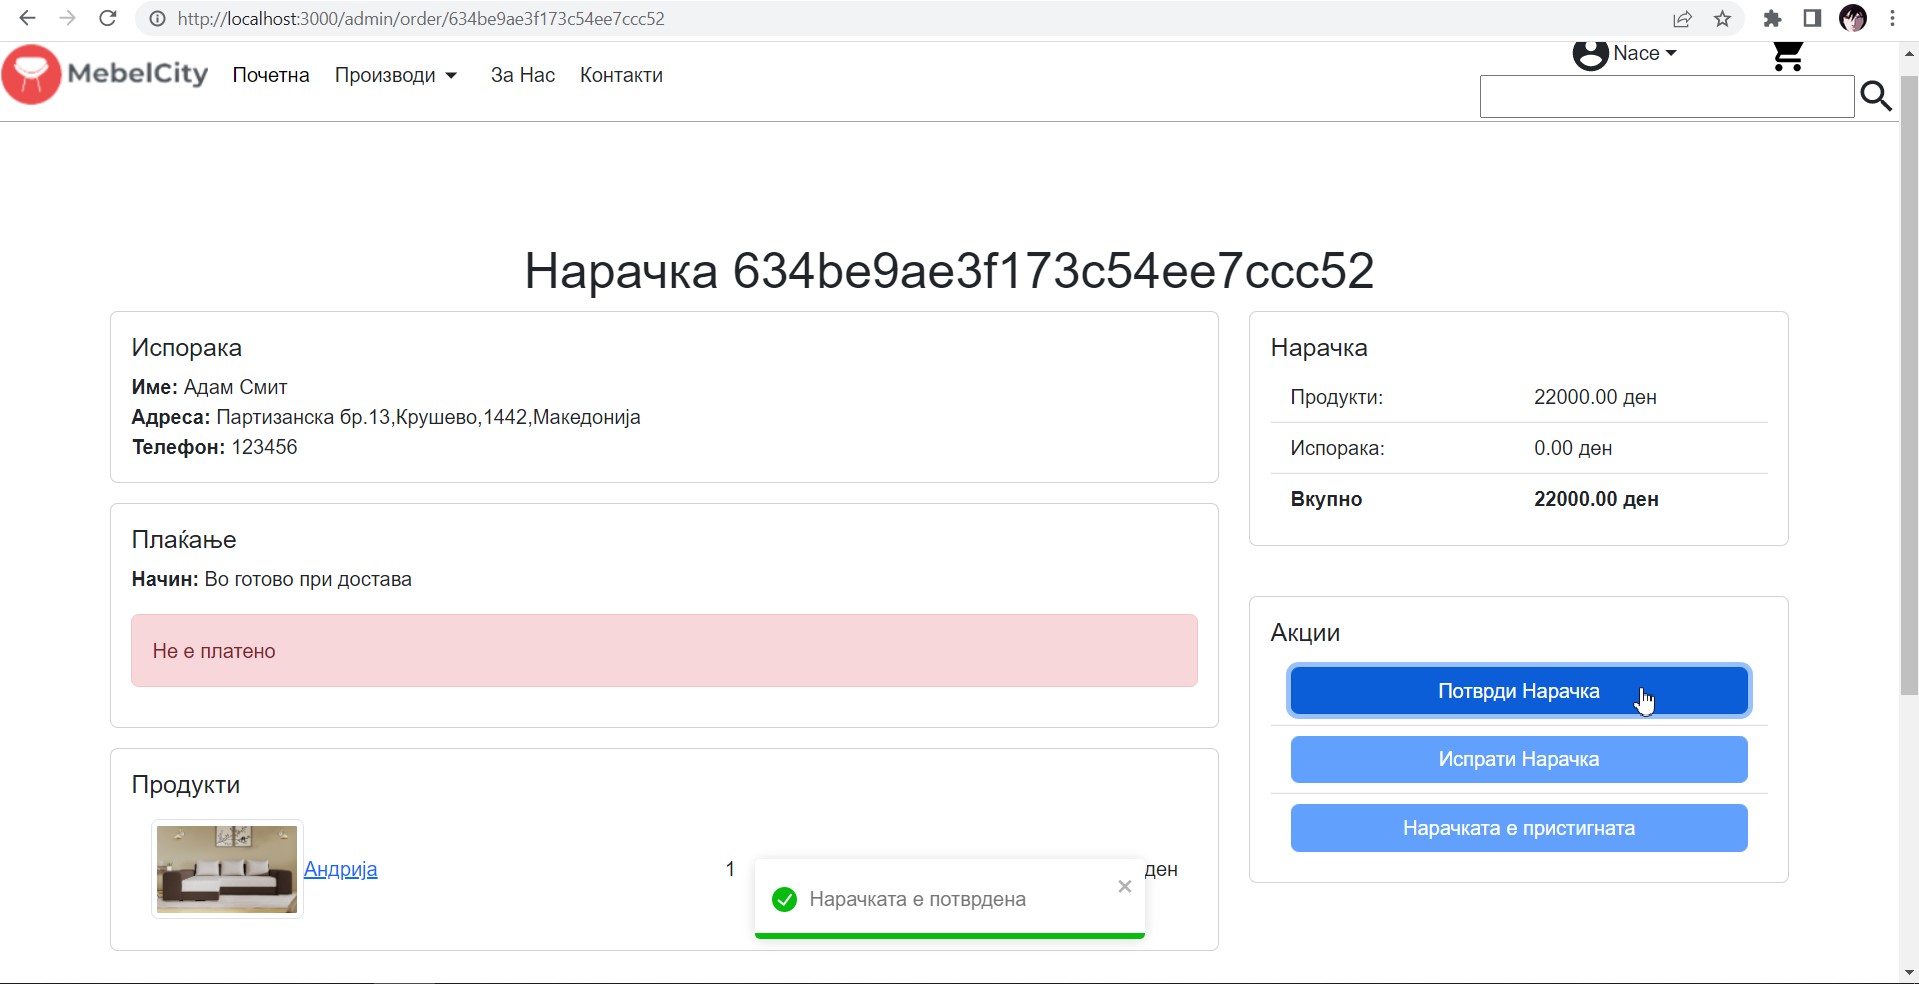1919x984 pixels.
Task: Open the Контакти menu item
Action: click(621, 76)
